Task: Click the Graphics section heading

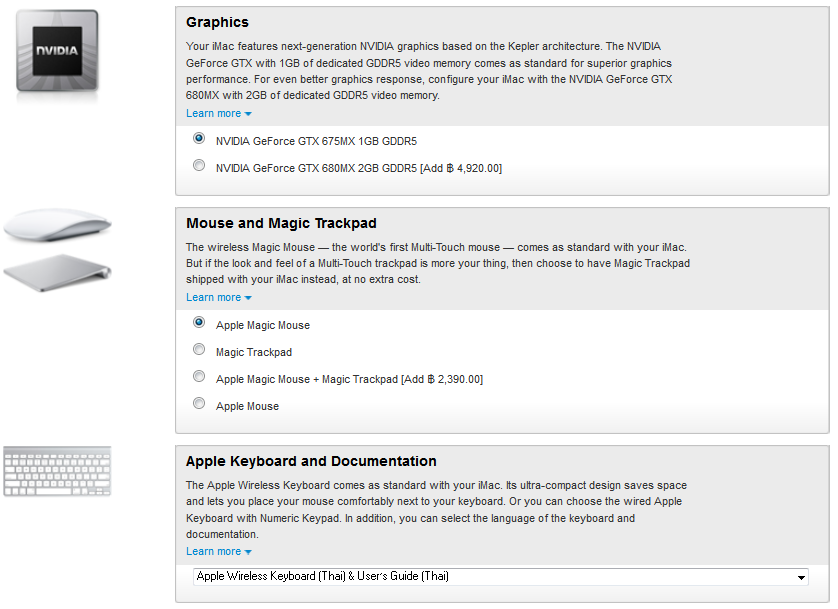Action: (217, 22)
